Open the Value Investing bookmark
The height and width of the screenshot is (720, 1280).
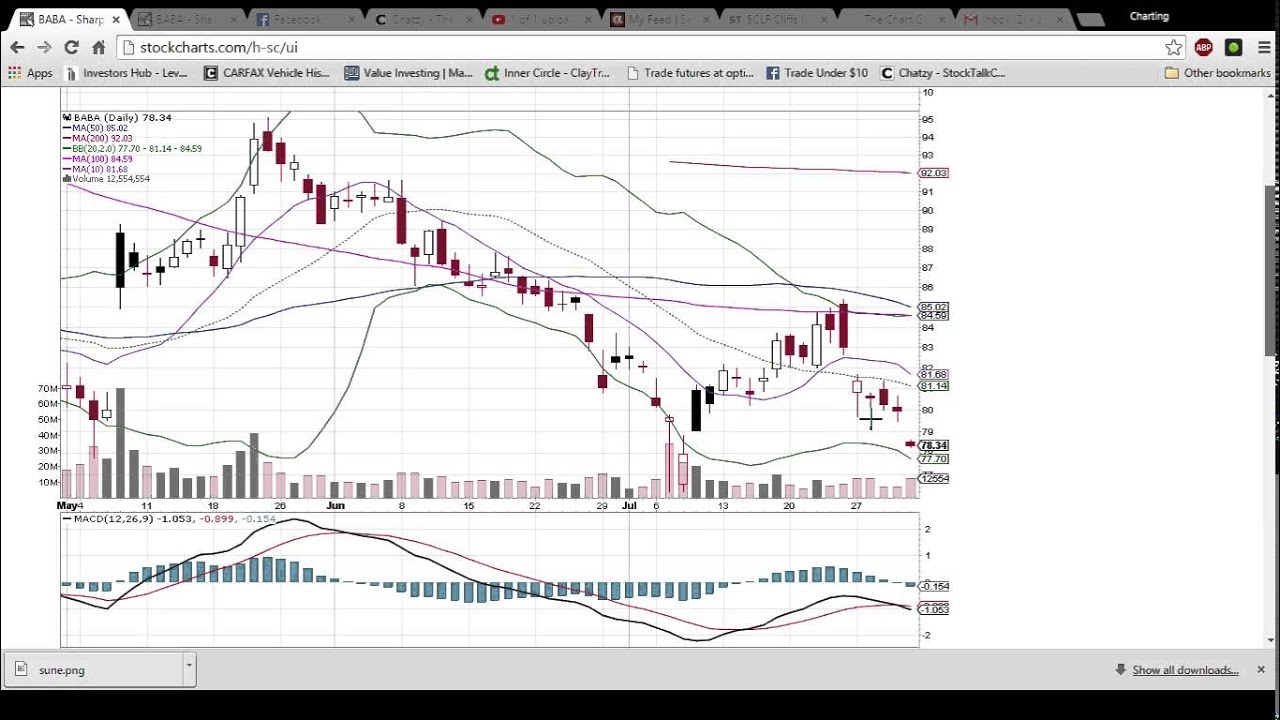408,73
